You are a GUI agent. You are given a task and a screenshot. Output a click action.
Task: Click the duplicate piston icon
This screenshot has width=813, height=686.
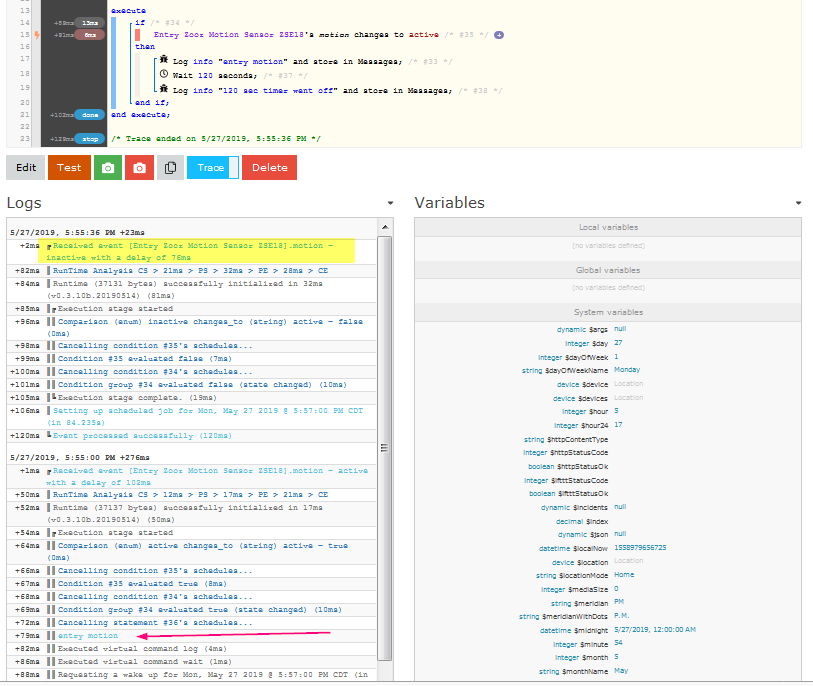click(x=171, y=167)
